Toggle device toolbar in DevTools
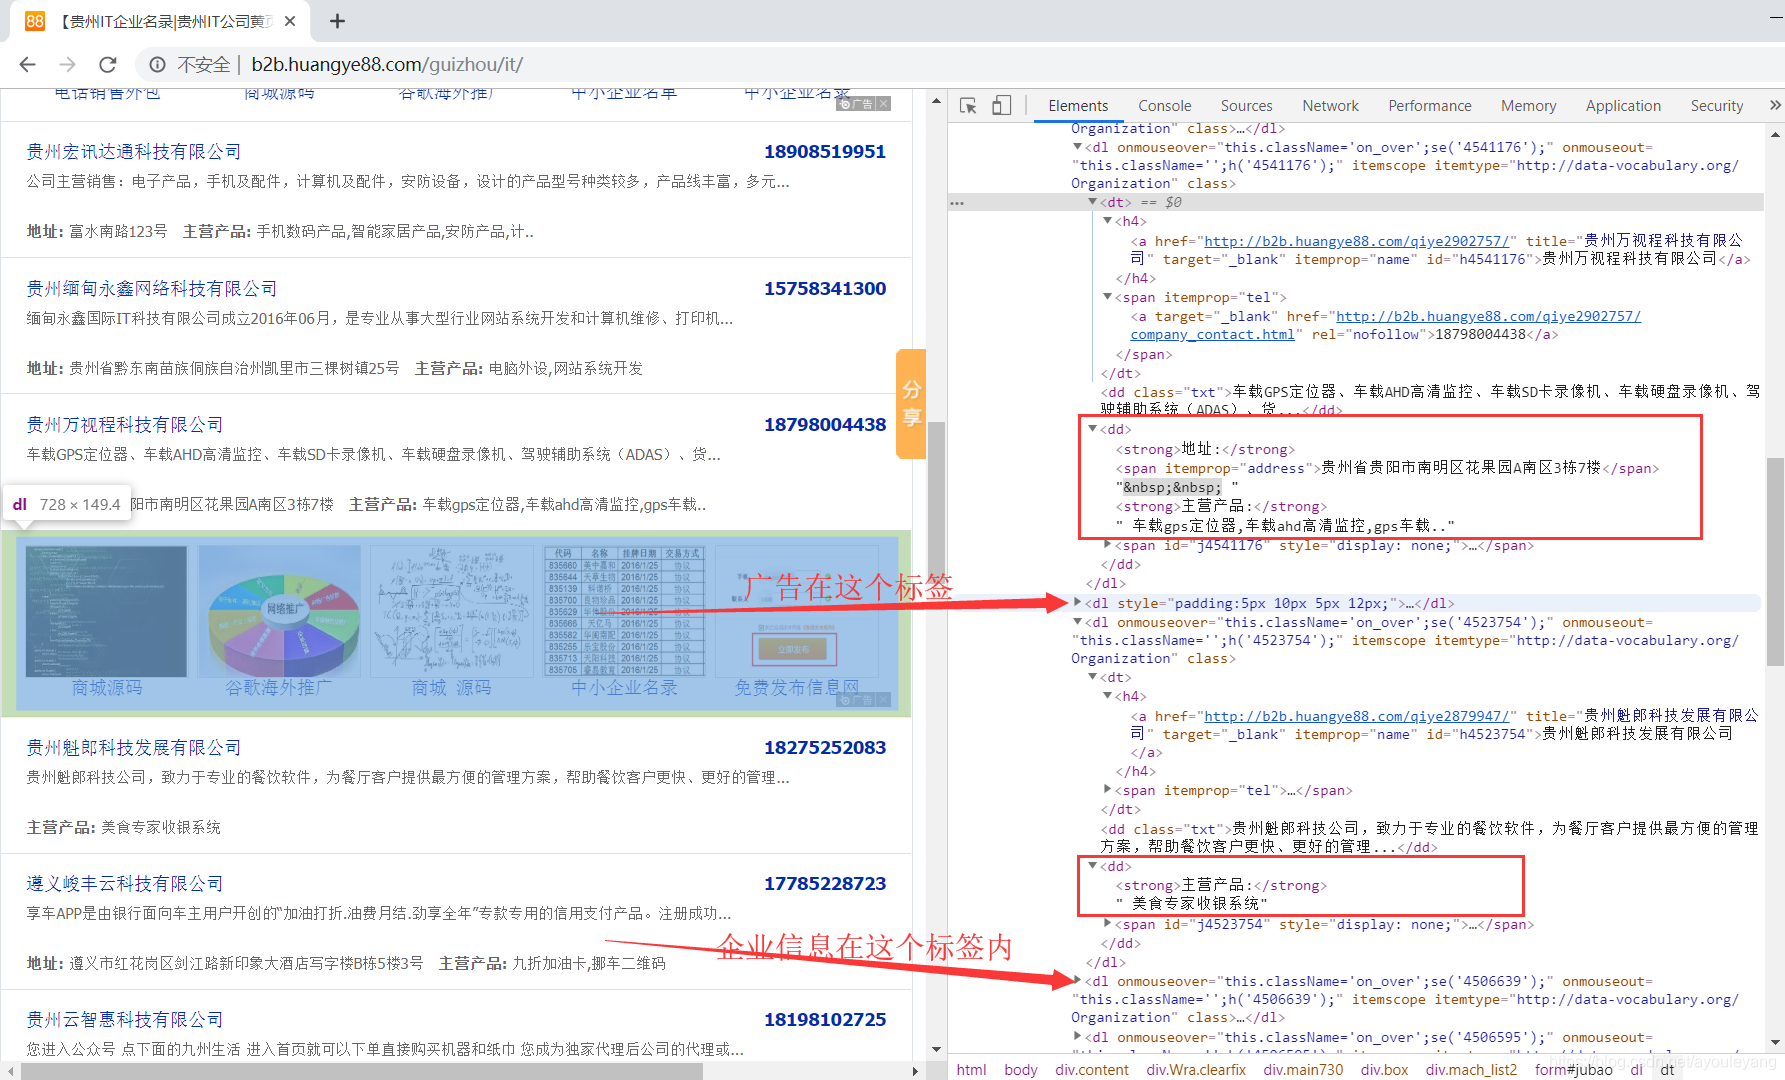This screenshot has width=1785, height=1080. (x=1001, y=106)
